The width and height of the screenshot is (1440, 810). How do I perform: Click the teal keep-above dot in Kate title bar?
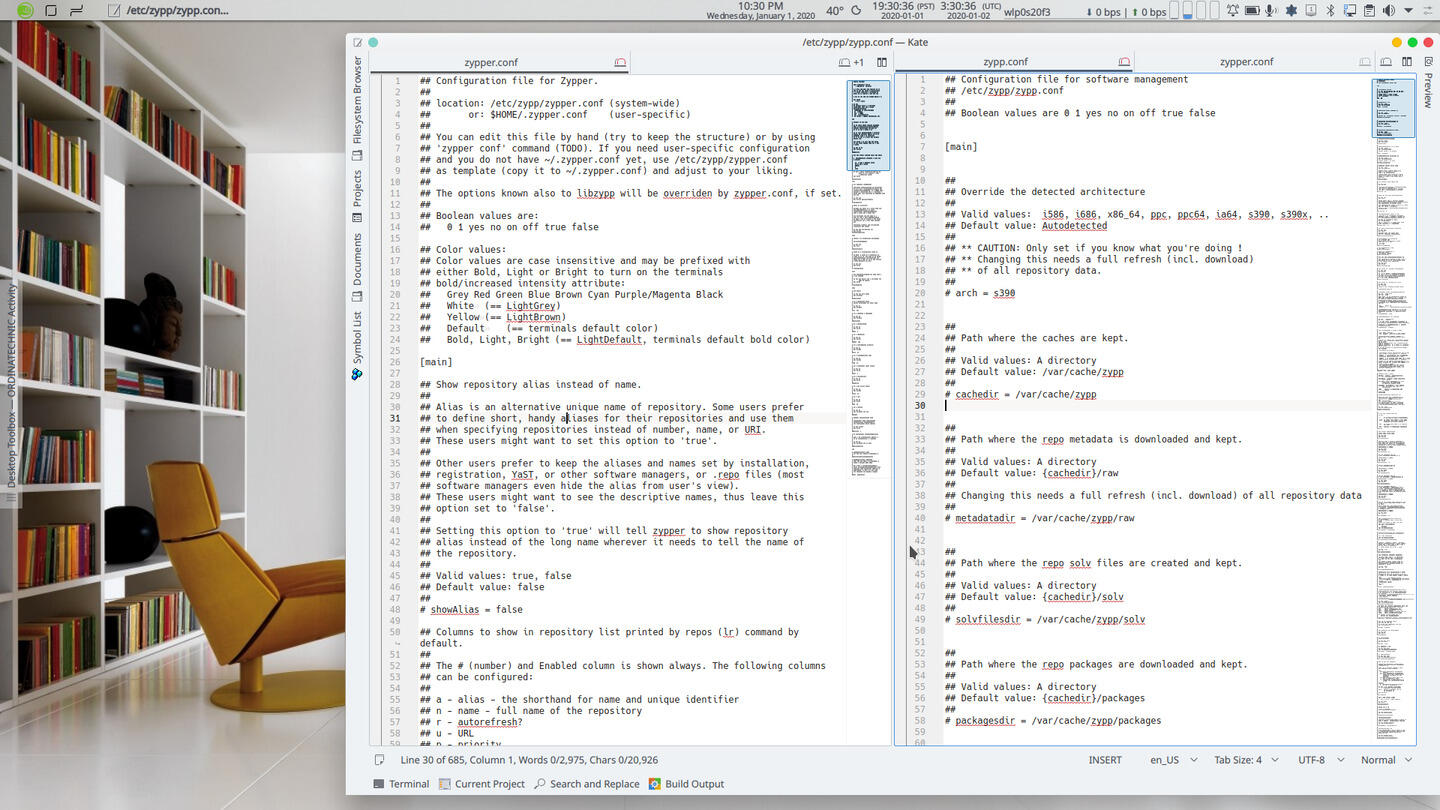coord(373,42)
